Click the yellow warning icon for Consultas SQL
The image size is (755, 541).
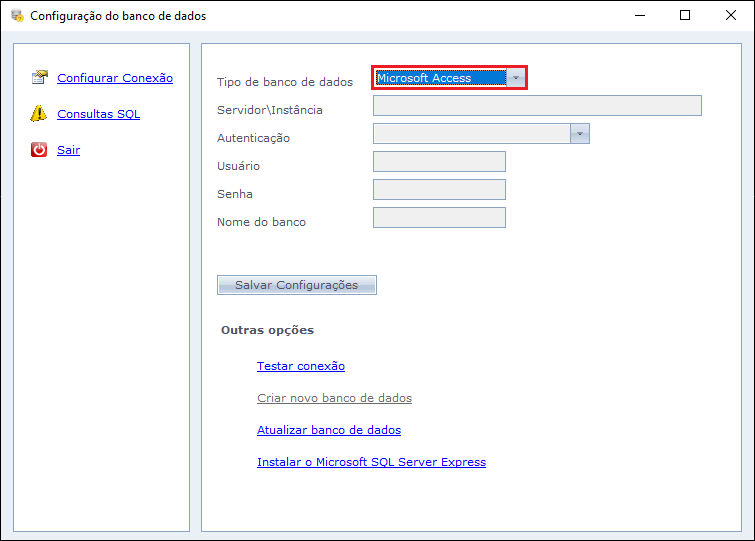[x=39, y=114]
